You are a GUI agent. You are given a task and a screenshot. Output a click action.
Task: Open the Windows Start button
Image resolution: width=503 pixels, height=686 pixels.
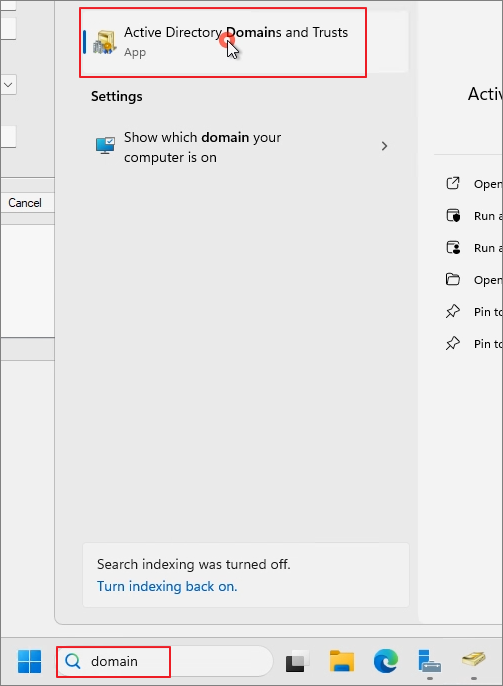pyautogui.click(x=30, y=661)
